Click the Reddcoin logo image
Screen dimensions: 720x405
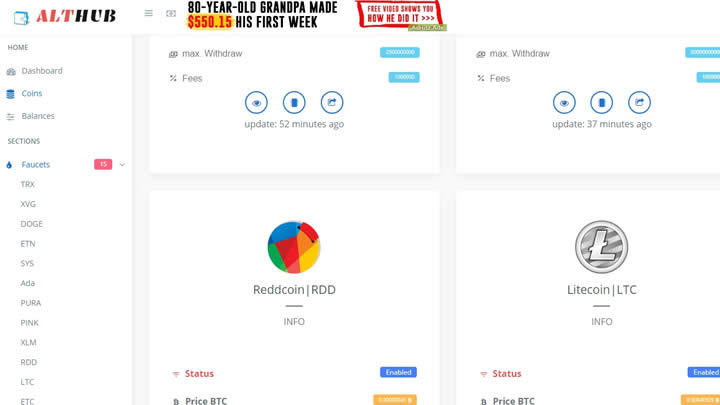pyautogui.click(x=294, y=247)
